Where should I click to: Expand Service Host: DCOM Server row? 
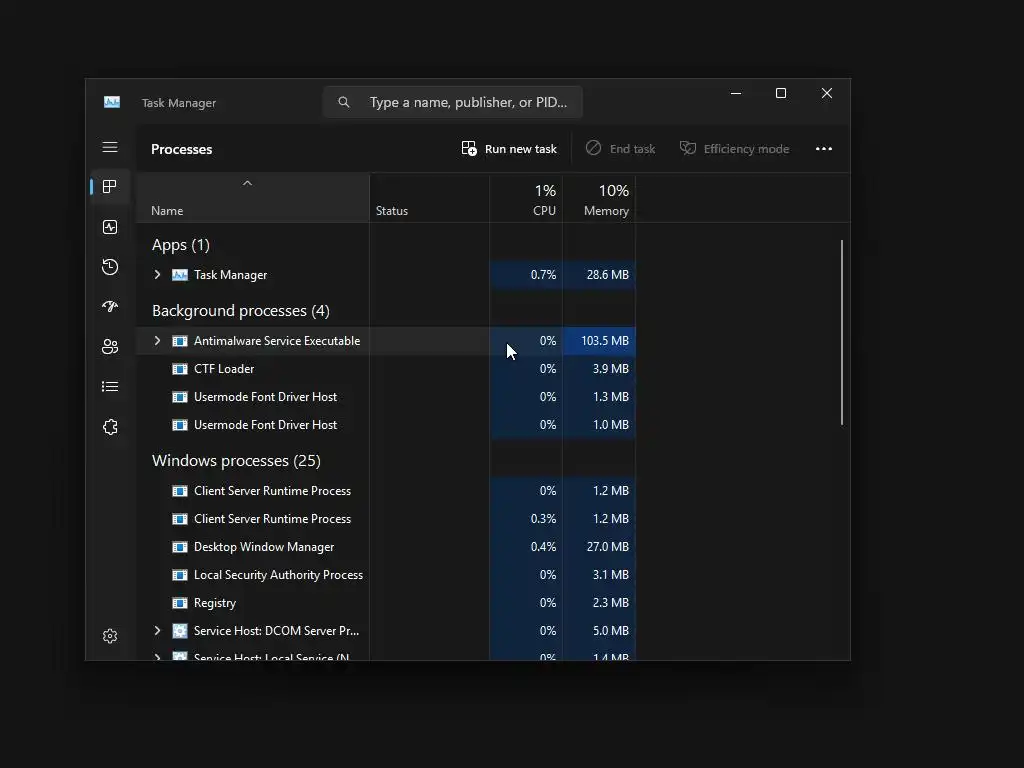(157, 631)
